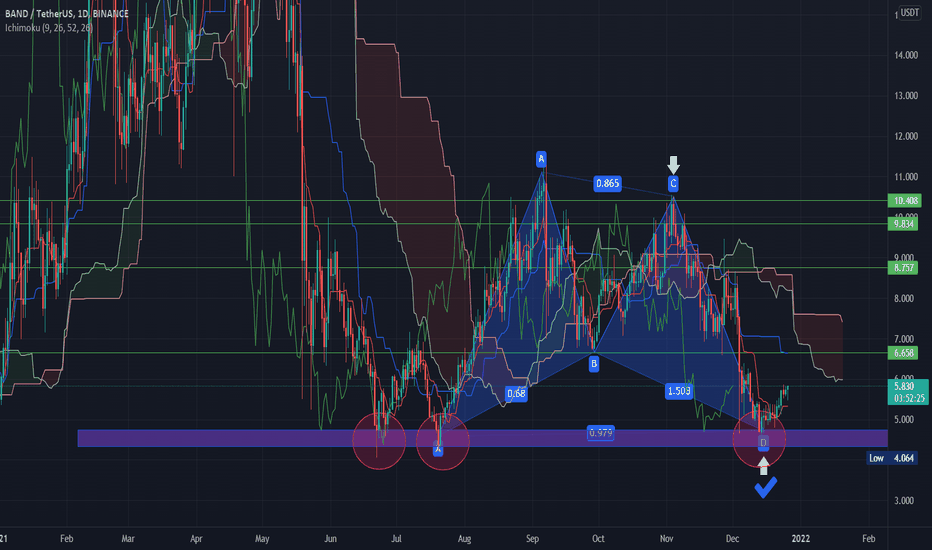This screenshot has height=550, width=932.
Task: Click 8.000 on the price axis
Action: (903, 298)
